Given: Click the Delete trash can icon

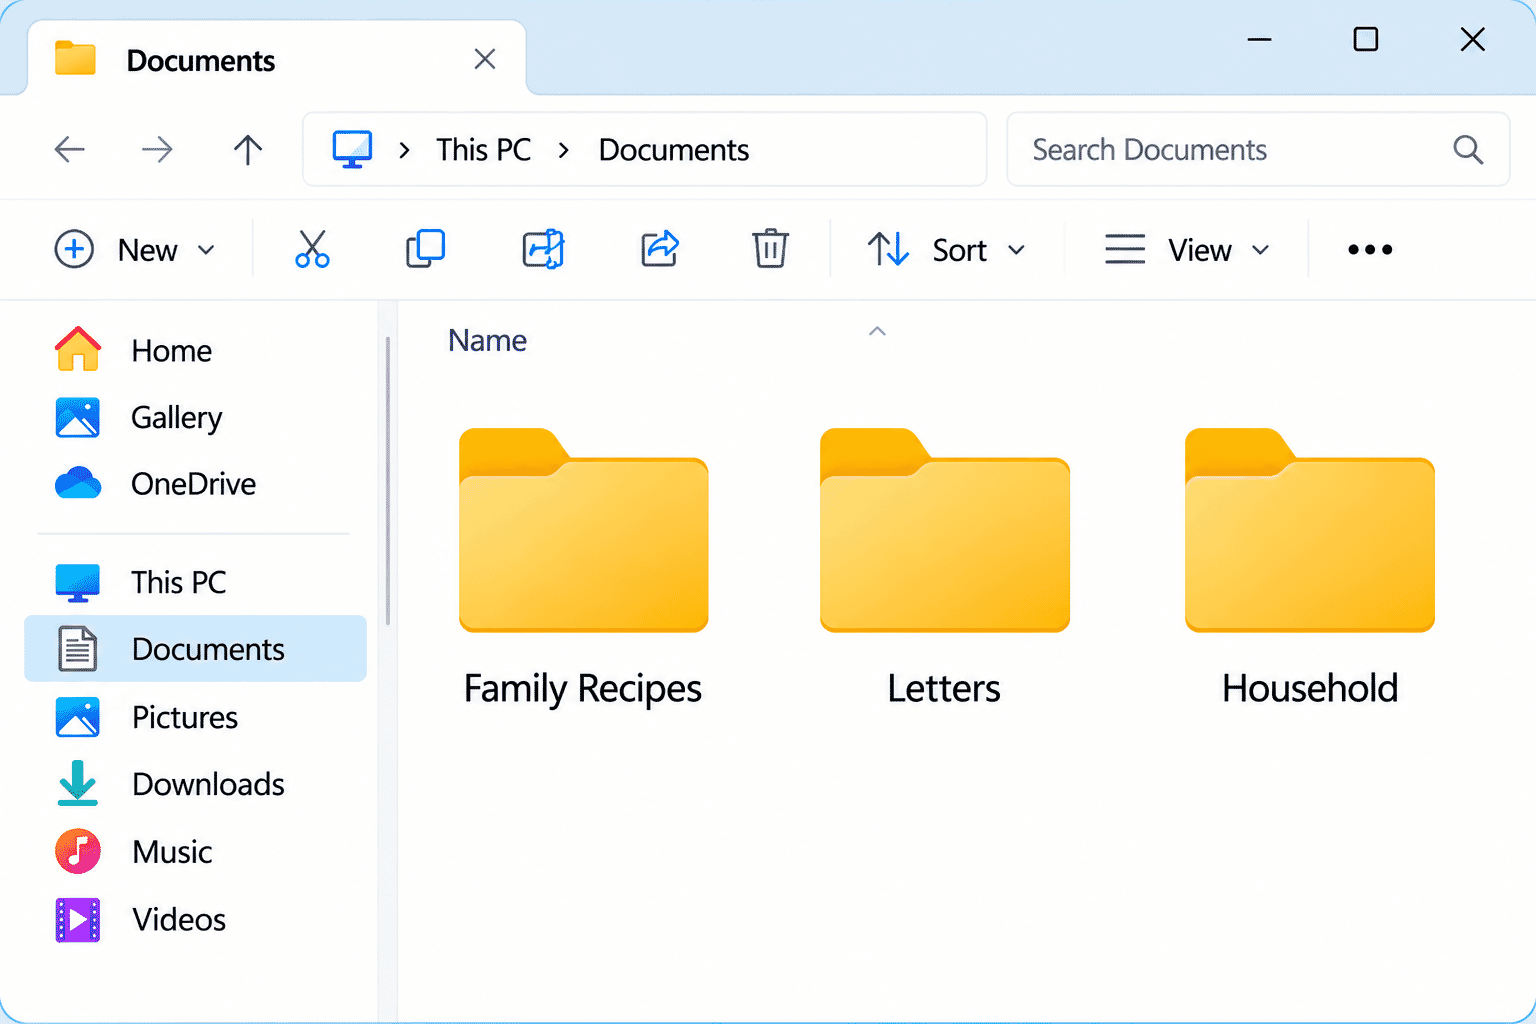Looking at the screenshot, I should (770, 249).
